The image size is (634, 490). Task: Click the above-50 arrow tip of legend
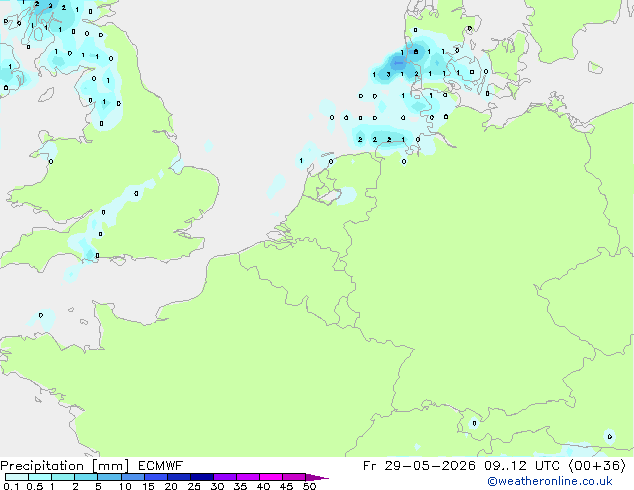pyautogui.click(x=317, y=477)
